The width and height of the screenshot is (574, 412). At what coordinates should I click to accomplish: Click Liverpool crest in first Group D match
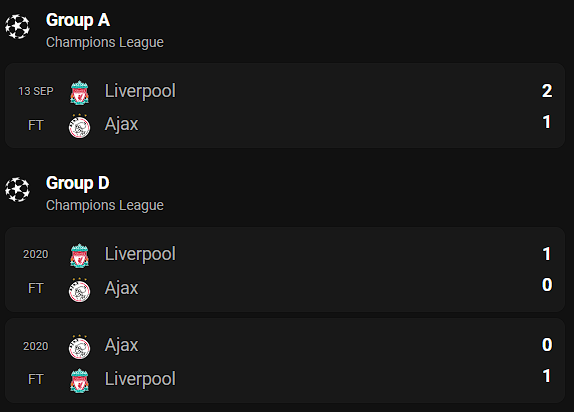pyautogui.click(x=79, y=256)
